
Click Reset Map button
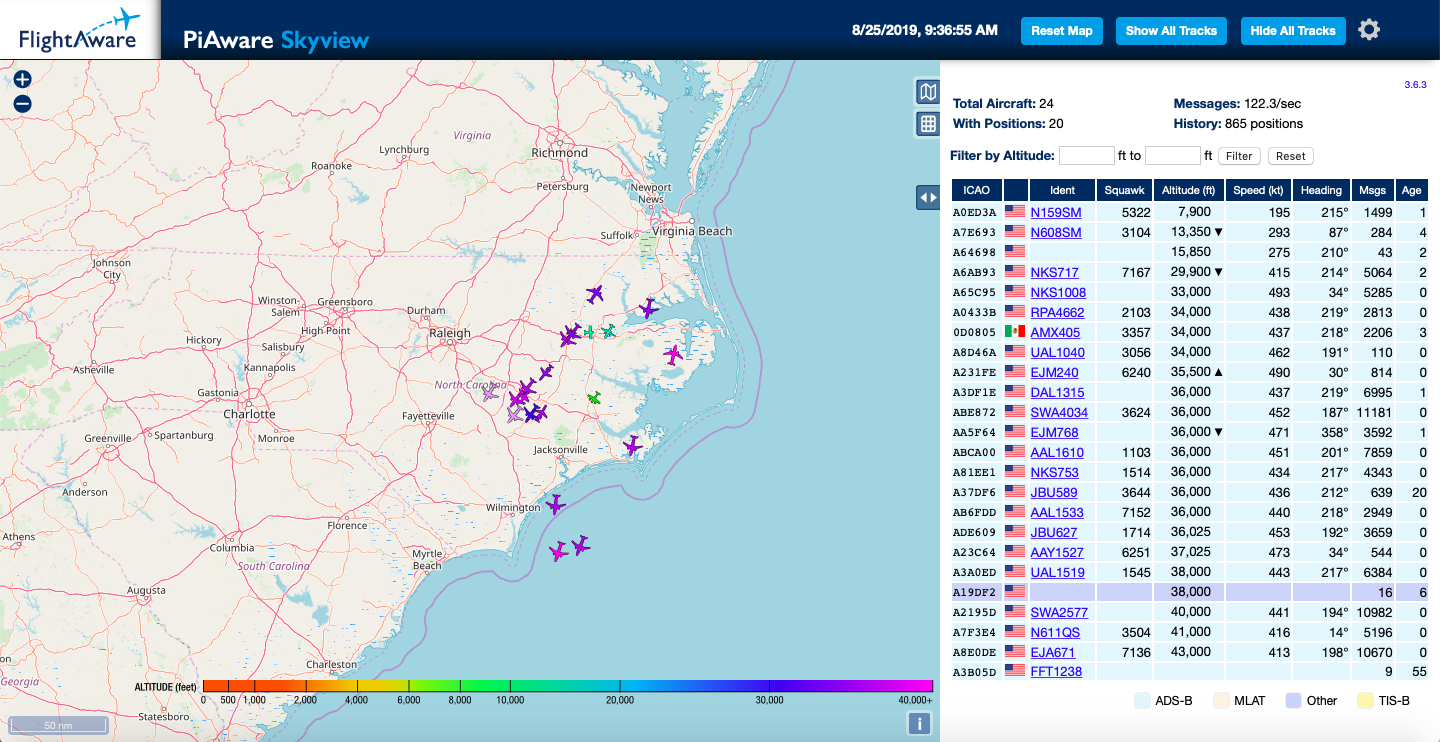coord(1061,31)
